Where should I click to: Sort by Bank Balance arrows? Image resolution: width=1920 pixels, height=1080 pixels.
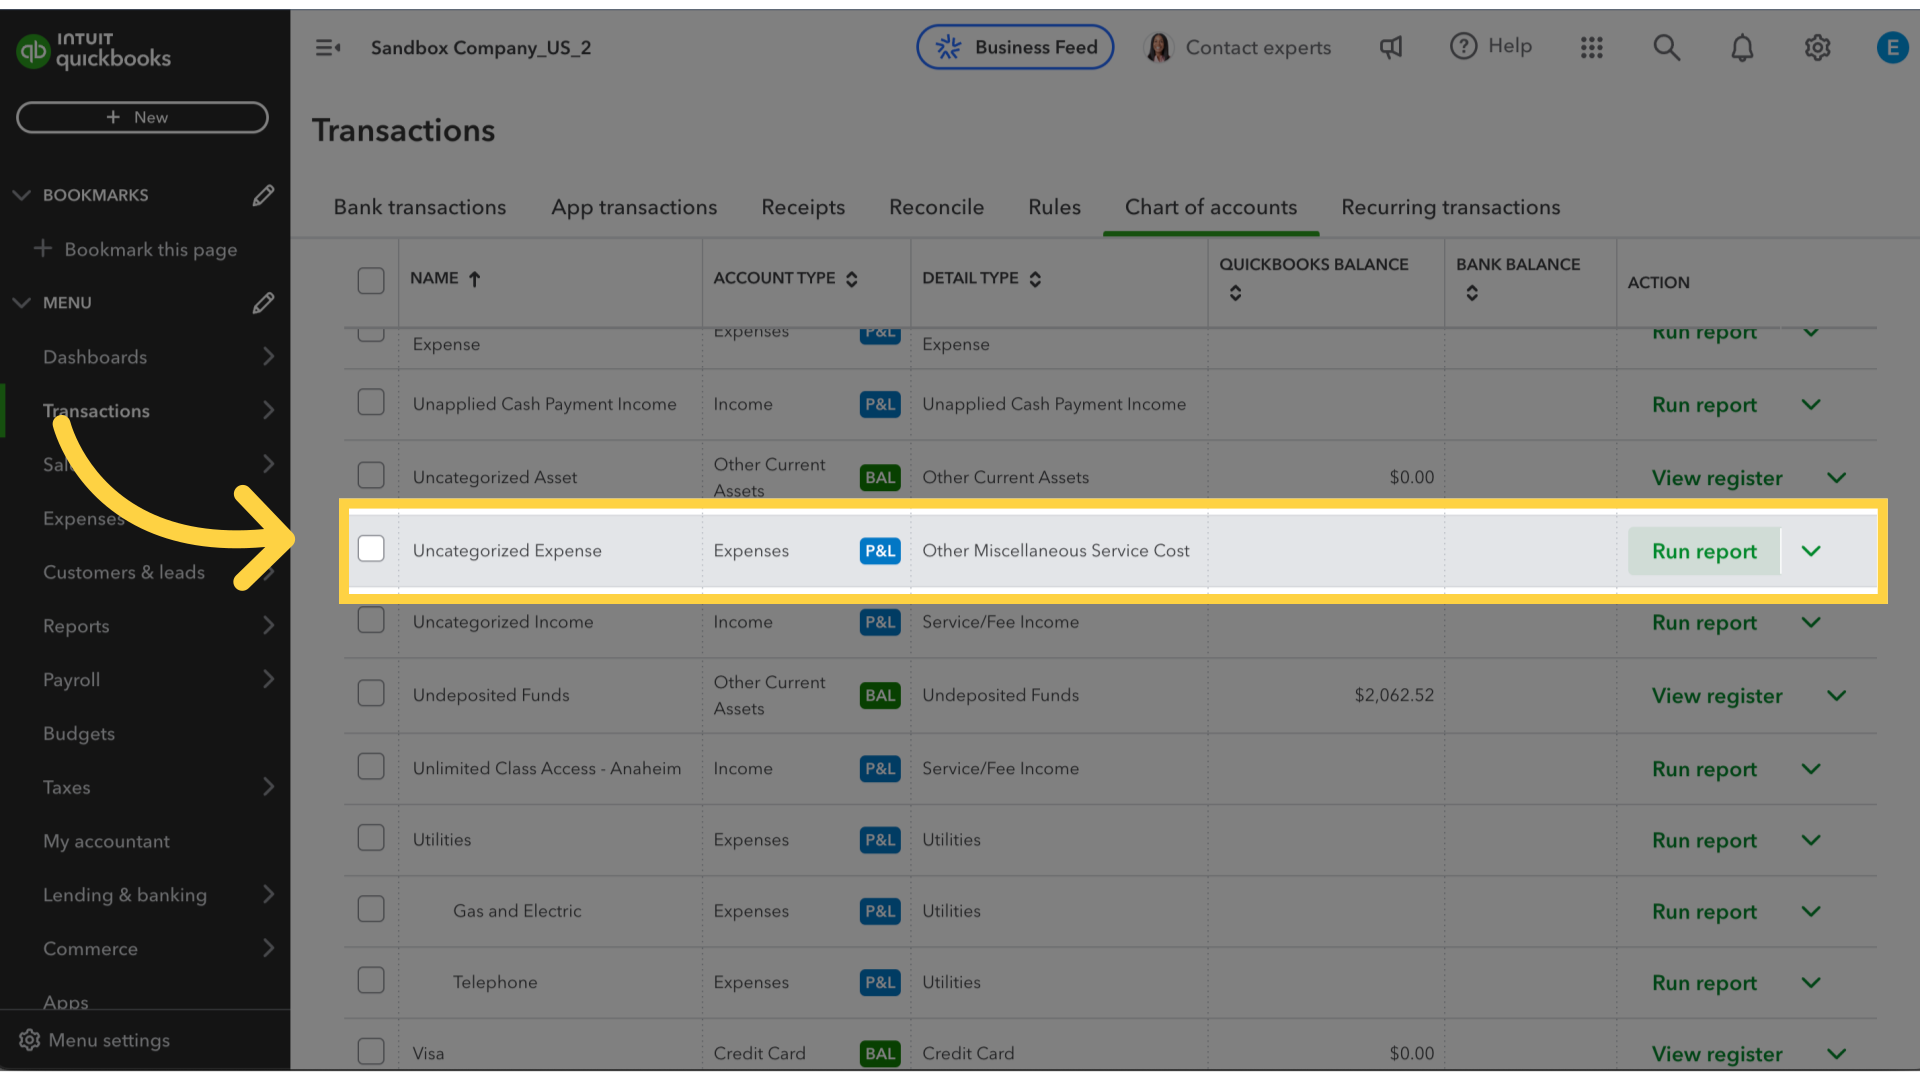point(1472,293)
